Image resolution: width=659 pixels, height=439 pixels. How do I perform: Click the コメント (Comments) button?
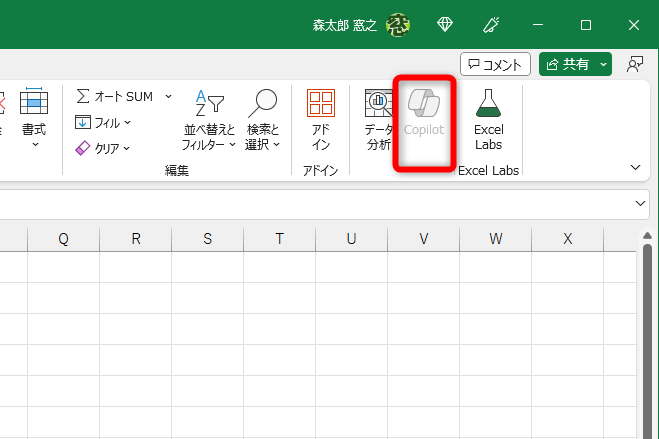[495, 64]
